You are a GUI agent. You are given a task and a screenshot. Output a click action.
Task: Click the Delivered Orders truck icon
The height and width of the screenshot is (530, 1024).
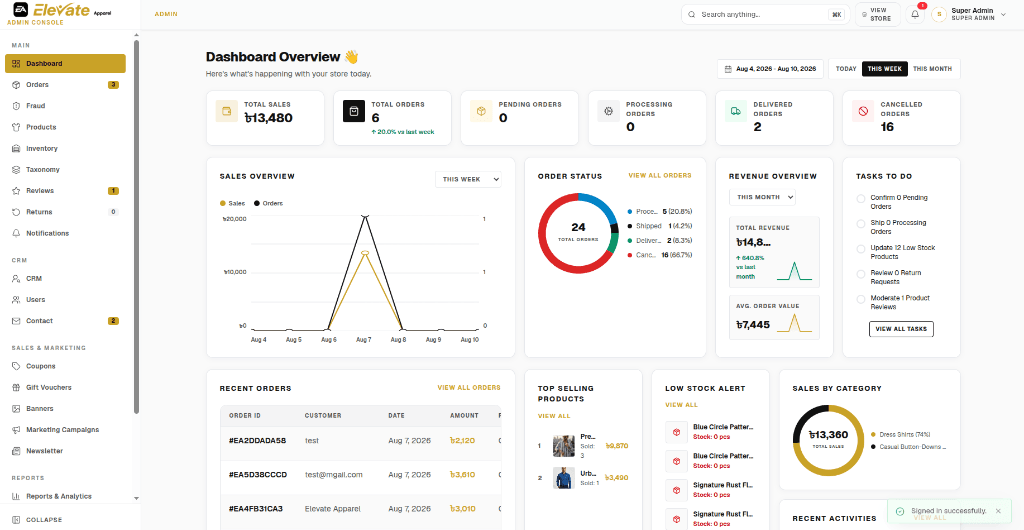[735, 112]
